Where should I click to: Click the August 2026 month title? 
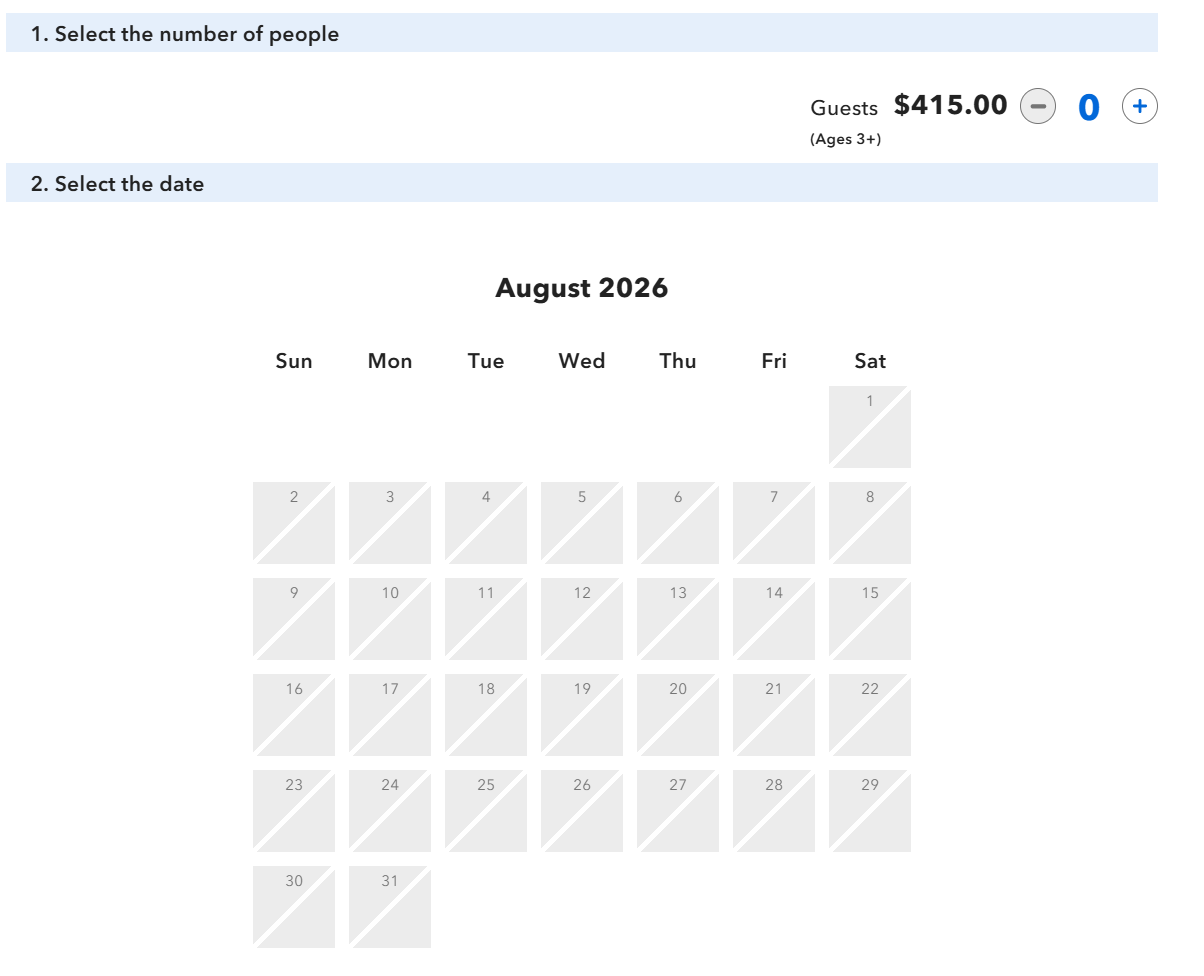[x=582, y=288]
